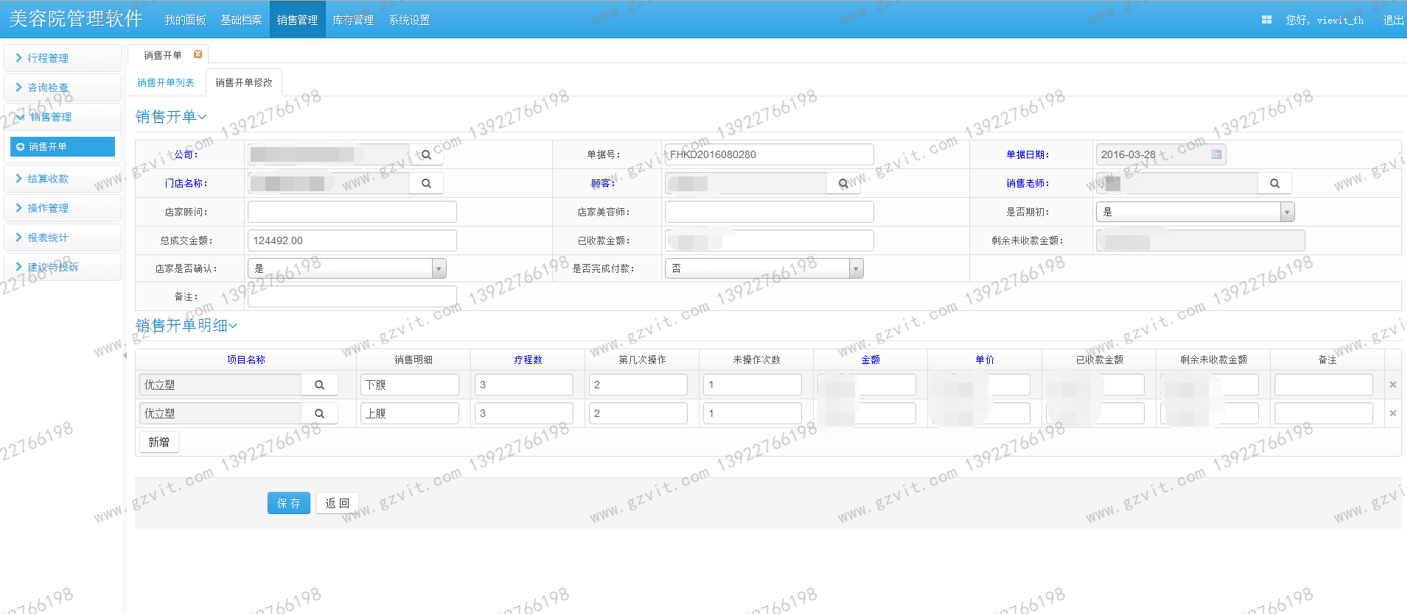Click the 销售明细 field containing 上腹
Image resolution: width=1407 pixels, height=614 pixels.
(x=409, y=414)
